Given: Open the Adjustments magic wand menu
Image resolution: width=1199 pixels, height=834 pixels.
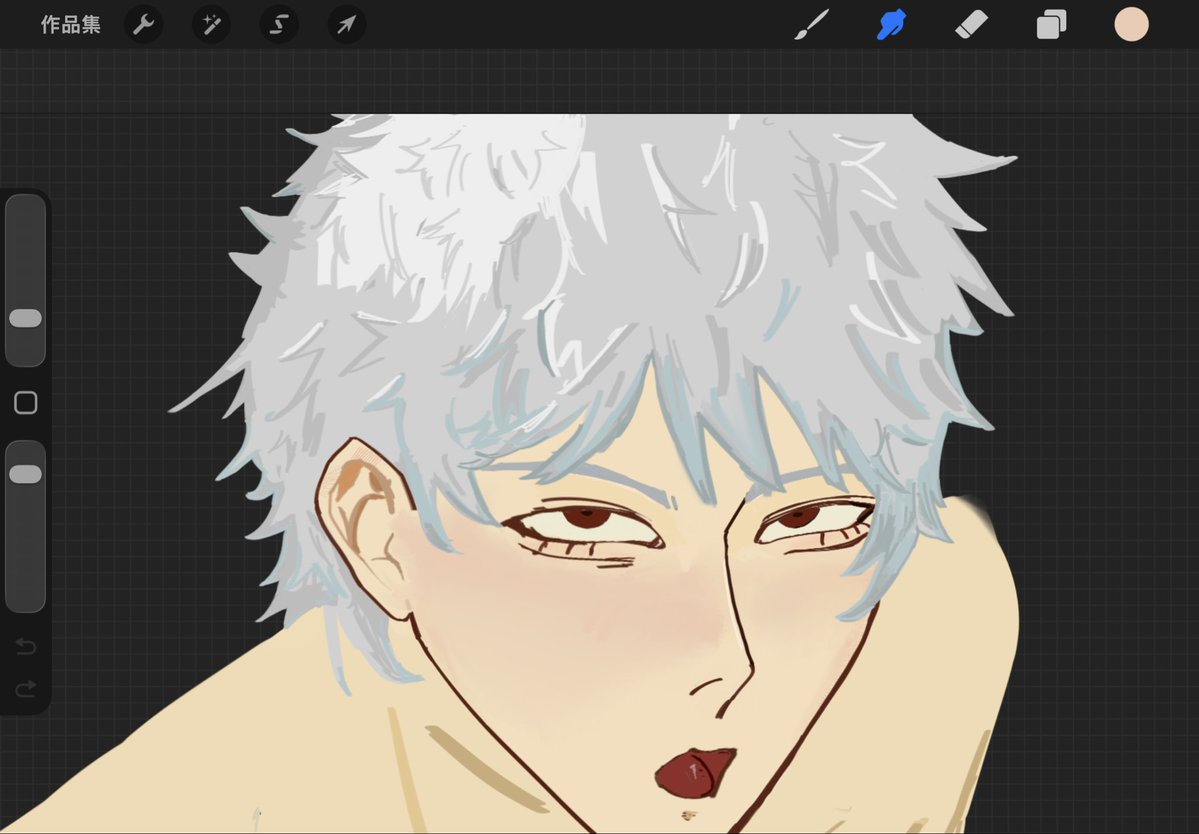Looking at the screenshot, I should click(211, 24).
